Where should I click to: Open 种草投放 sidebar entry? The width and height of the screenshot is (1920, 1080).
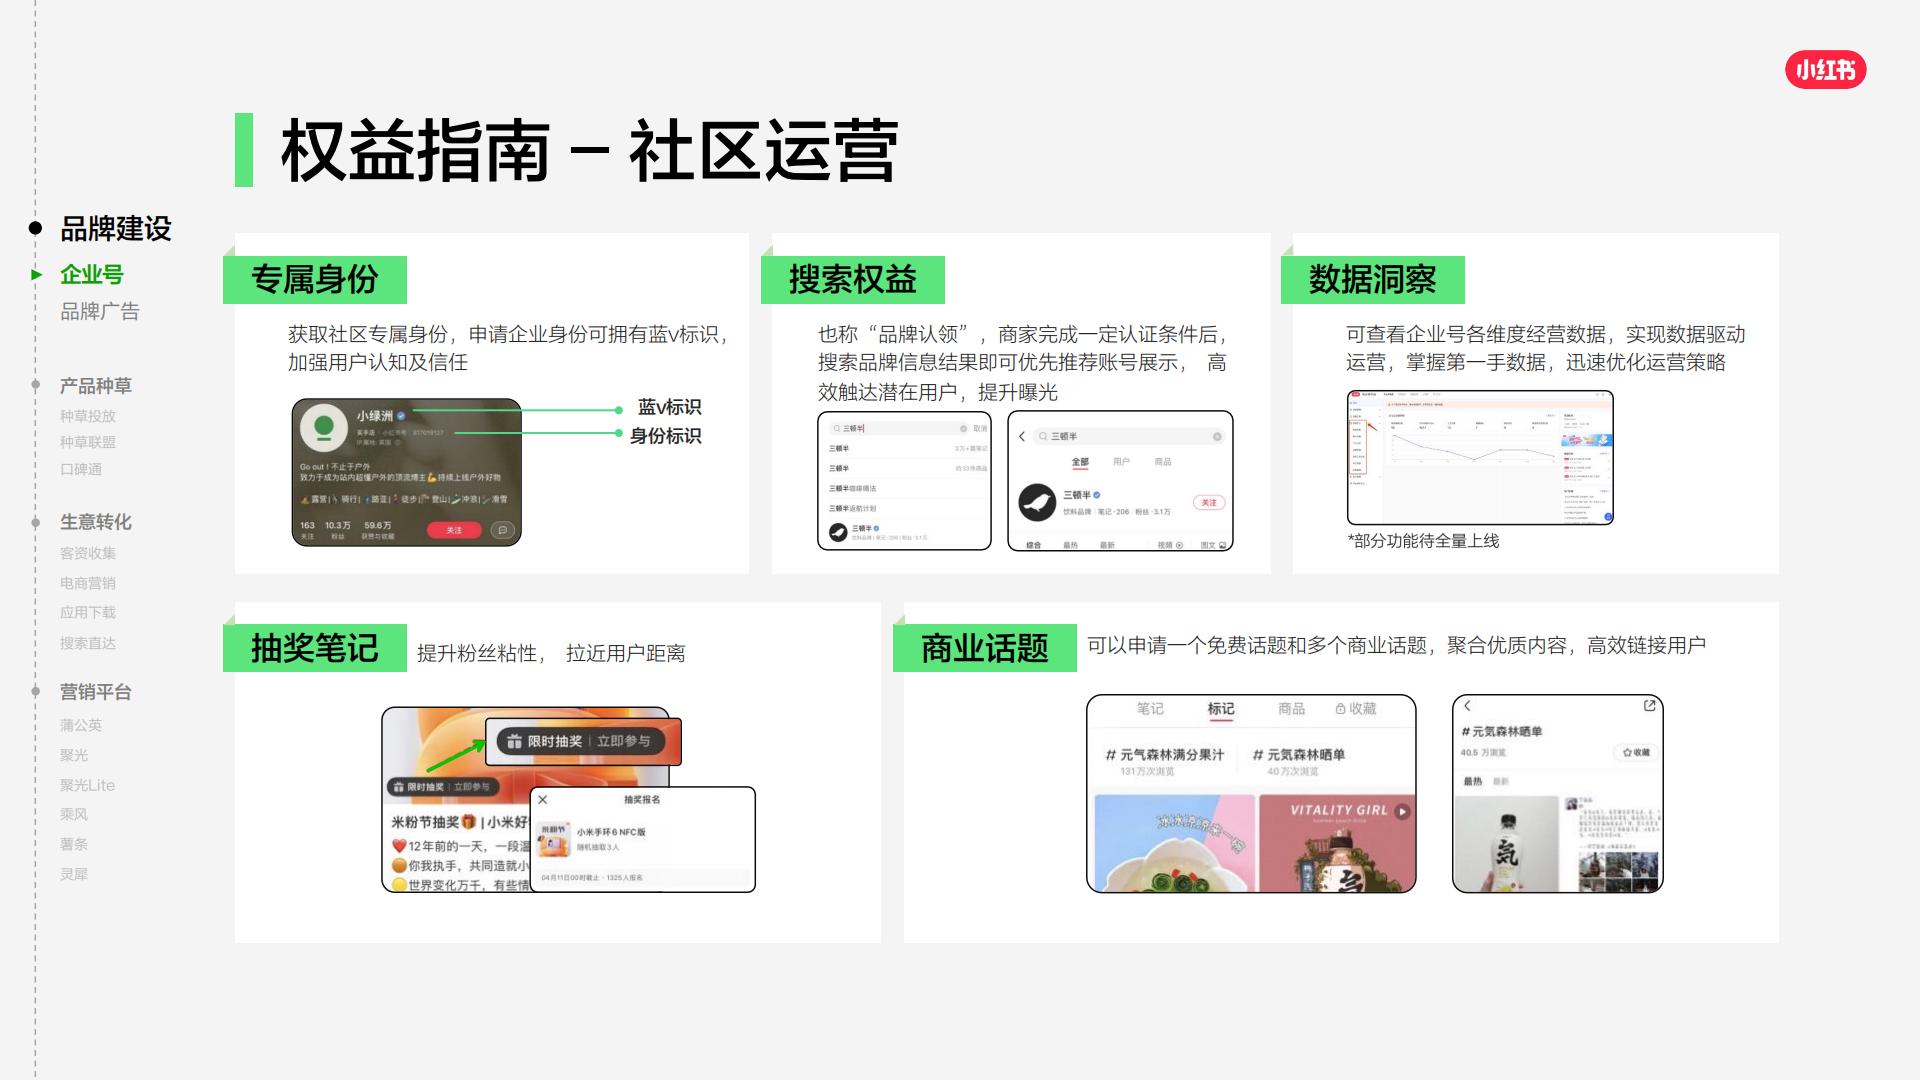[88, 416]
